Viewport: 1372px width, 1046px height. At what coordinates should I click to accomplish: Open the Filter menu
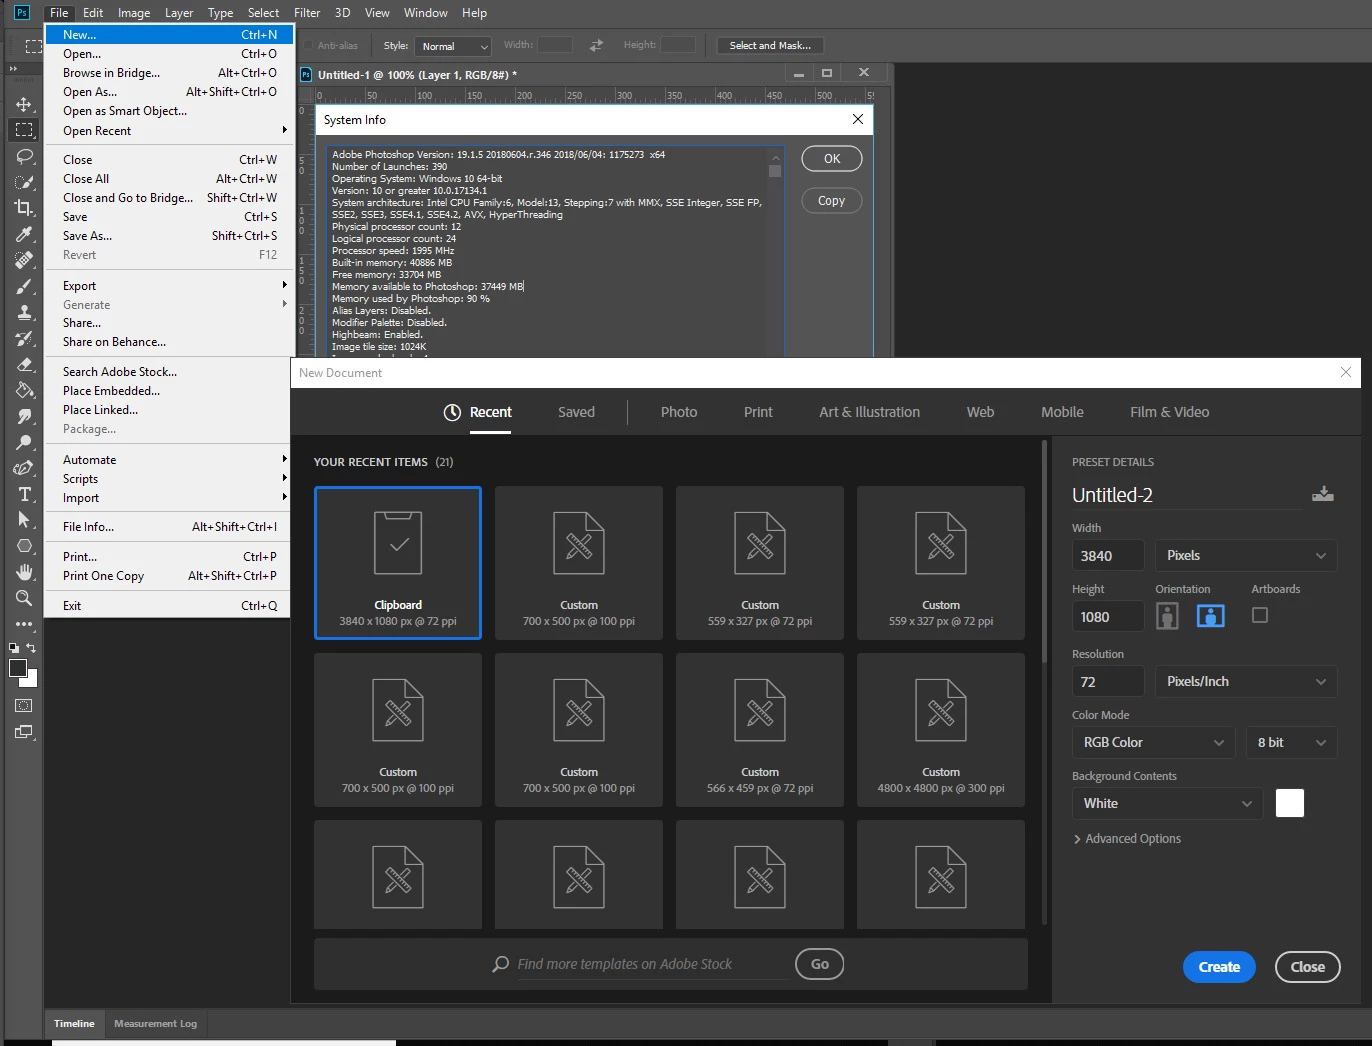tap(307, 13)
